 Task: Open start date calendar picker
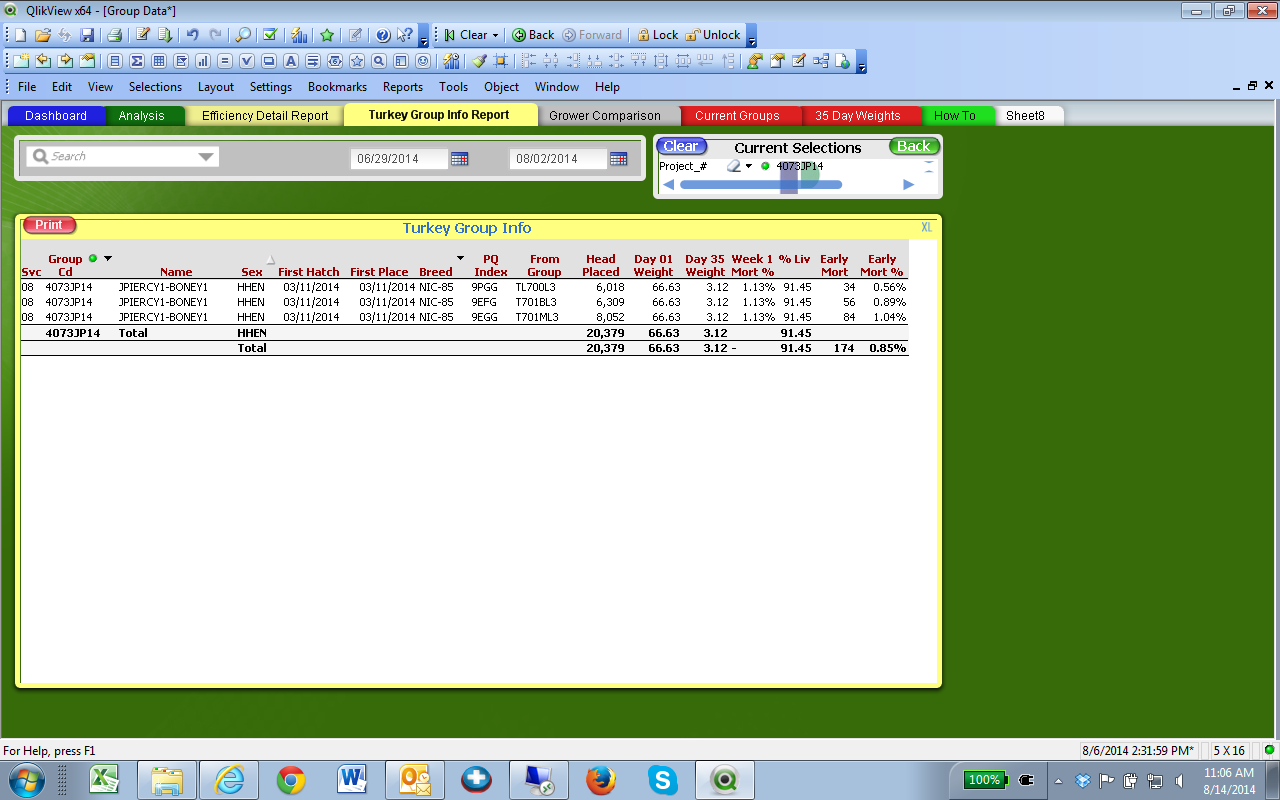pyautogui.click(x=459, y=158)
